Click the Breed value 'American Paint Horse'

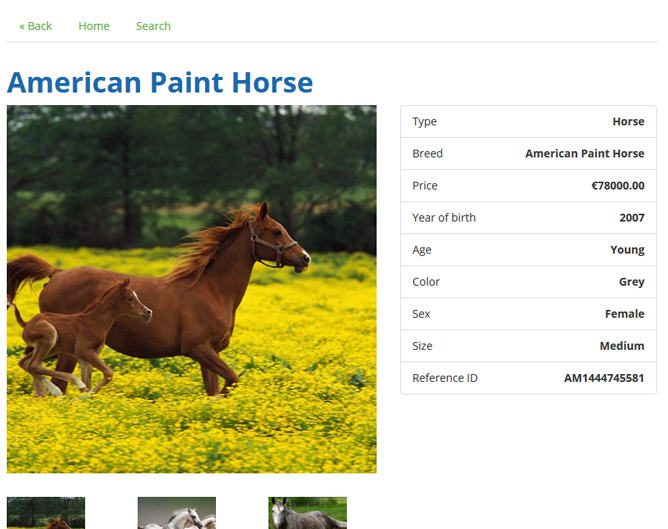584,153
